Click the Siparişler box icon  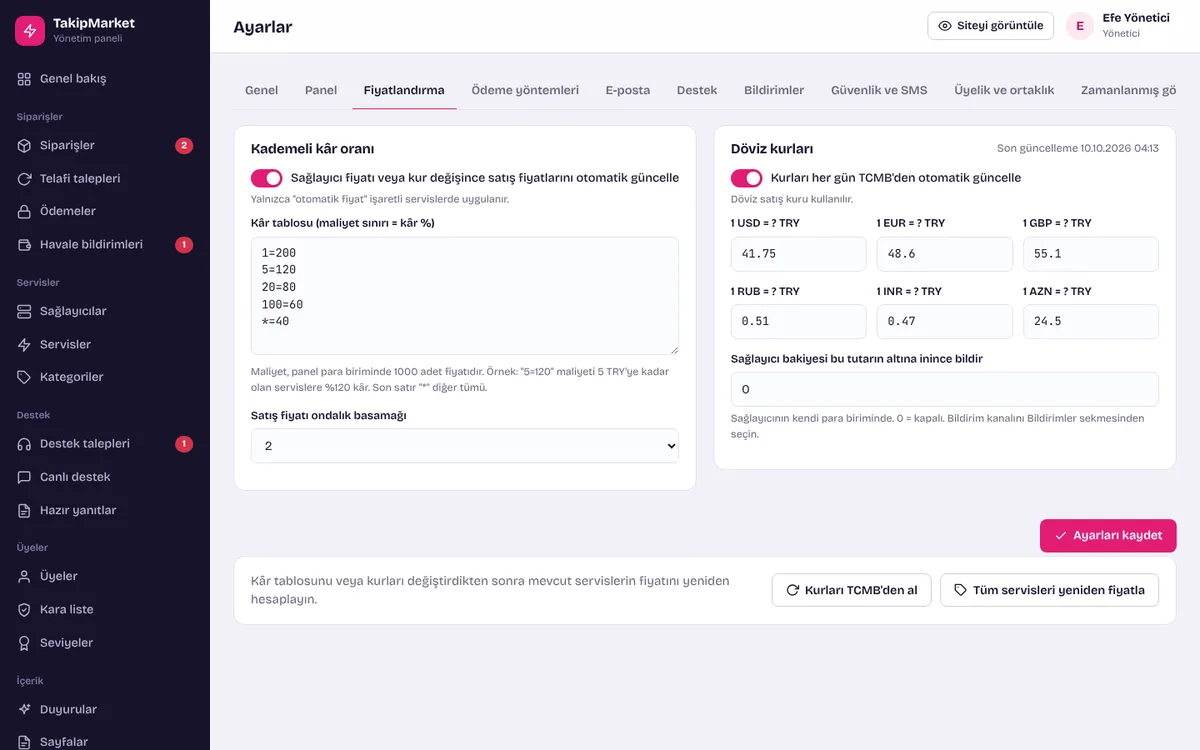click(x=25, y=146)
